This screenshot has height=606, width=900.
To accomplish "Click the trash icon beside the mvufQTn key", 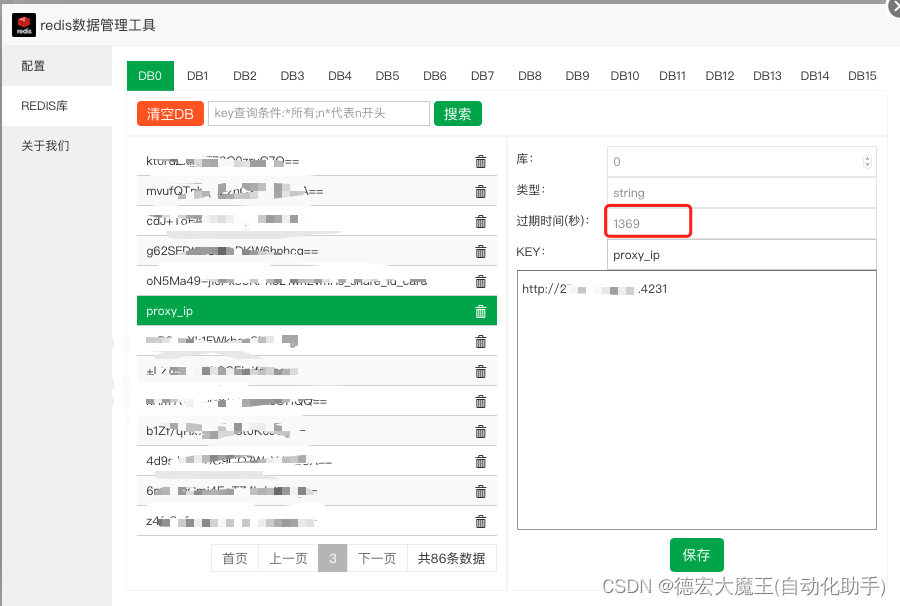I will [480, 191].
